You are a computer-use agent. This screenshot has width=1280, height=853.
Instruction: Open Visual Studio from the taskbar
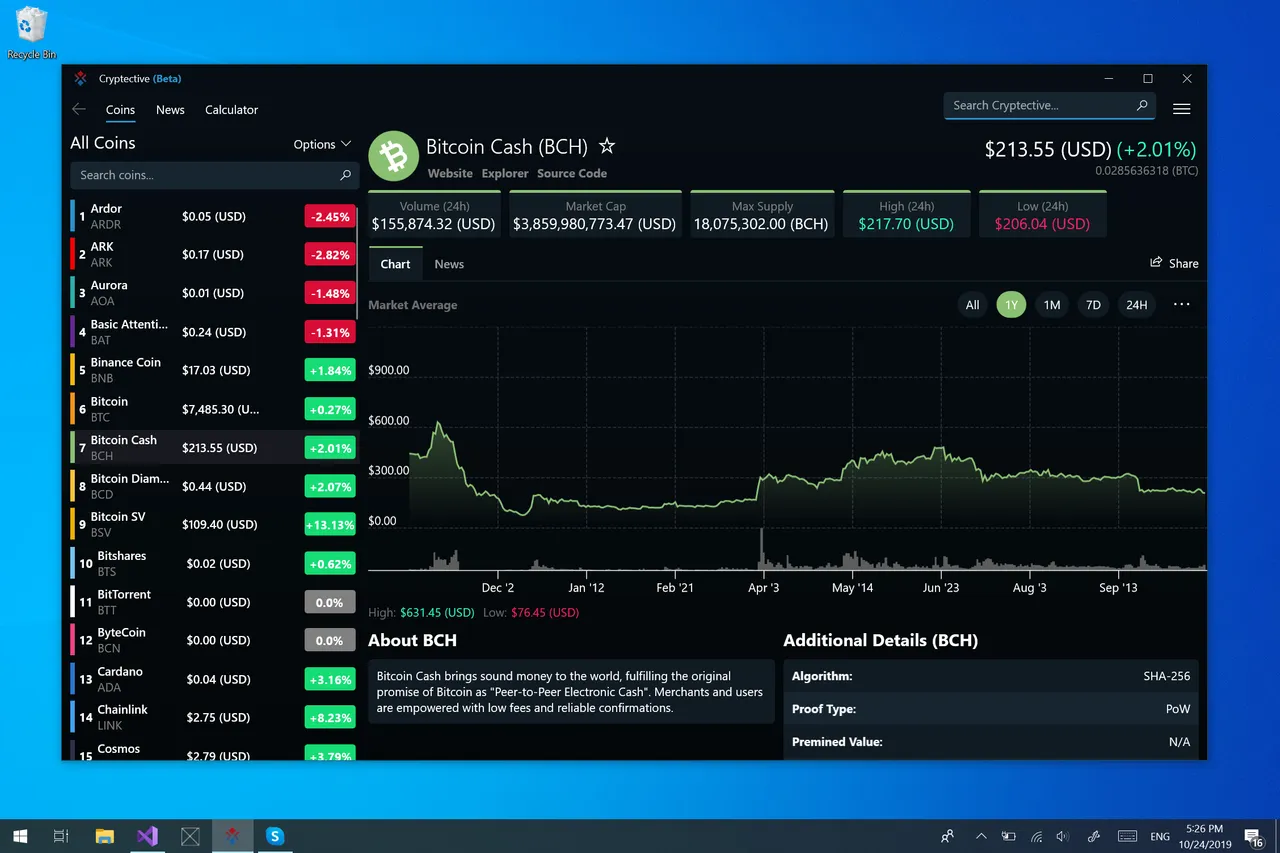(147, 836)
